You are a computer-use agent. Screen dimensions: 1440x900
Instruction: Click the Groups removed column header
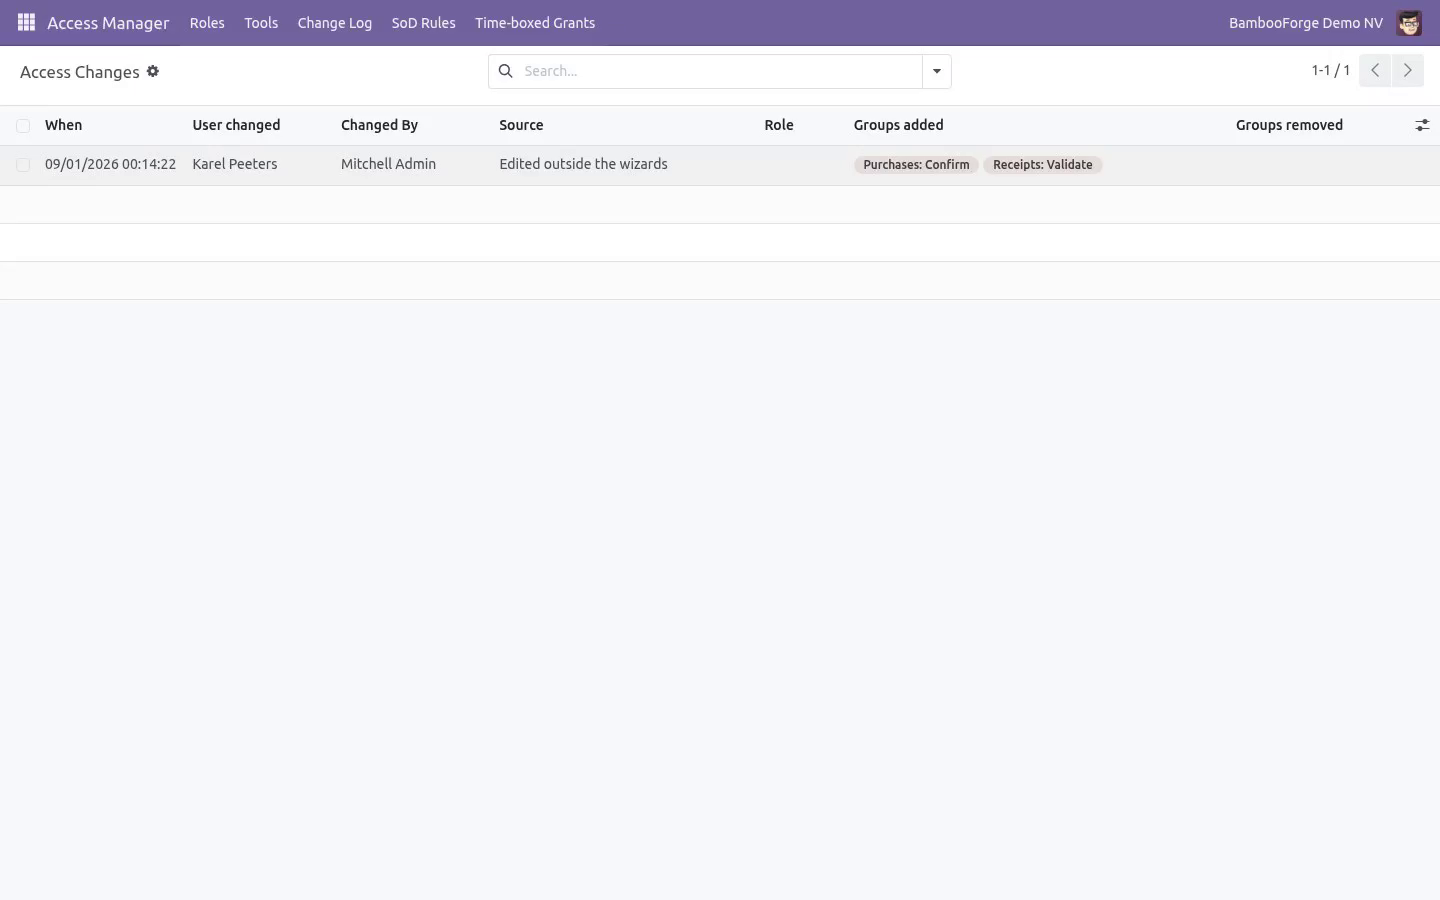coord(1289,125)
